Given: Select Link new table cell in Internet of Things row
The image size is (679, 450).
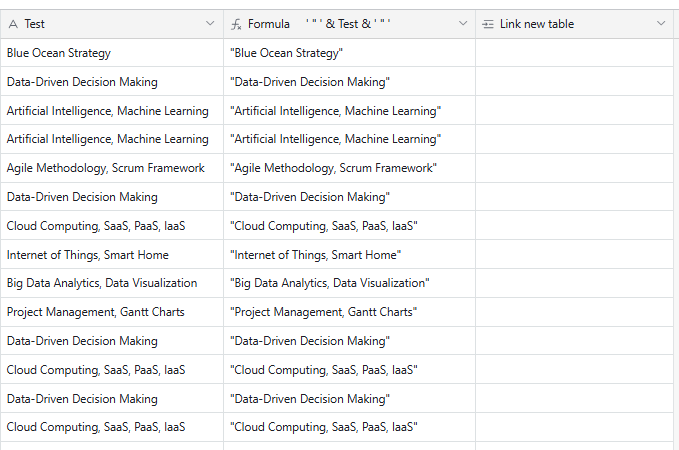Looking at the screenshot, I should point(574,255).
